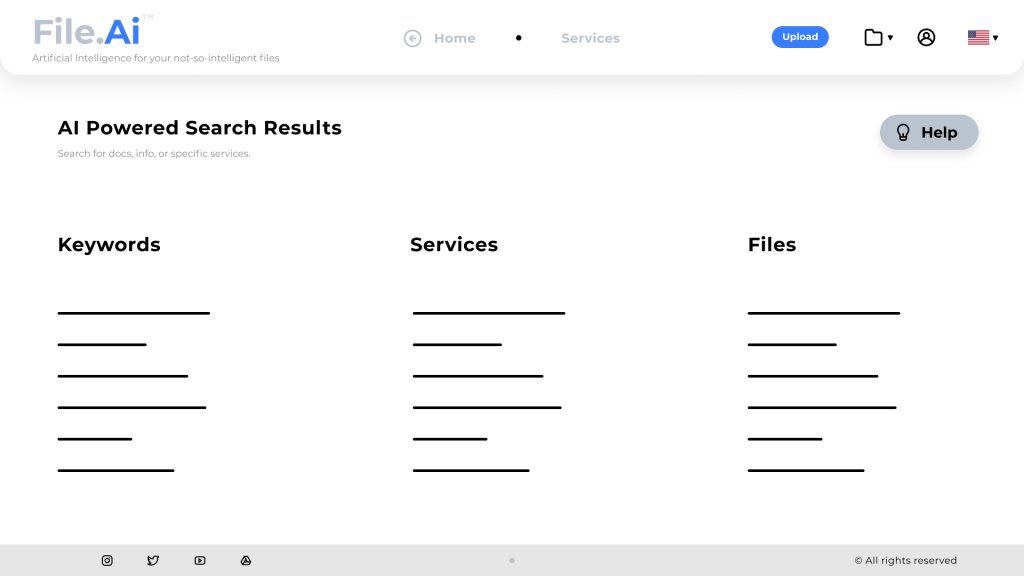Screen dimensions: 1024x576
Task: Open the Google Drive icon in the footer
Action: coord(246,561)
